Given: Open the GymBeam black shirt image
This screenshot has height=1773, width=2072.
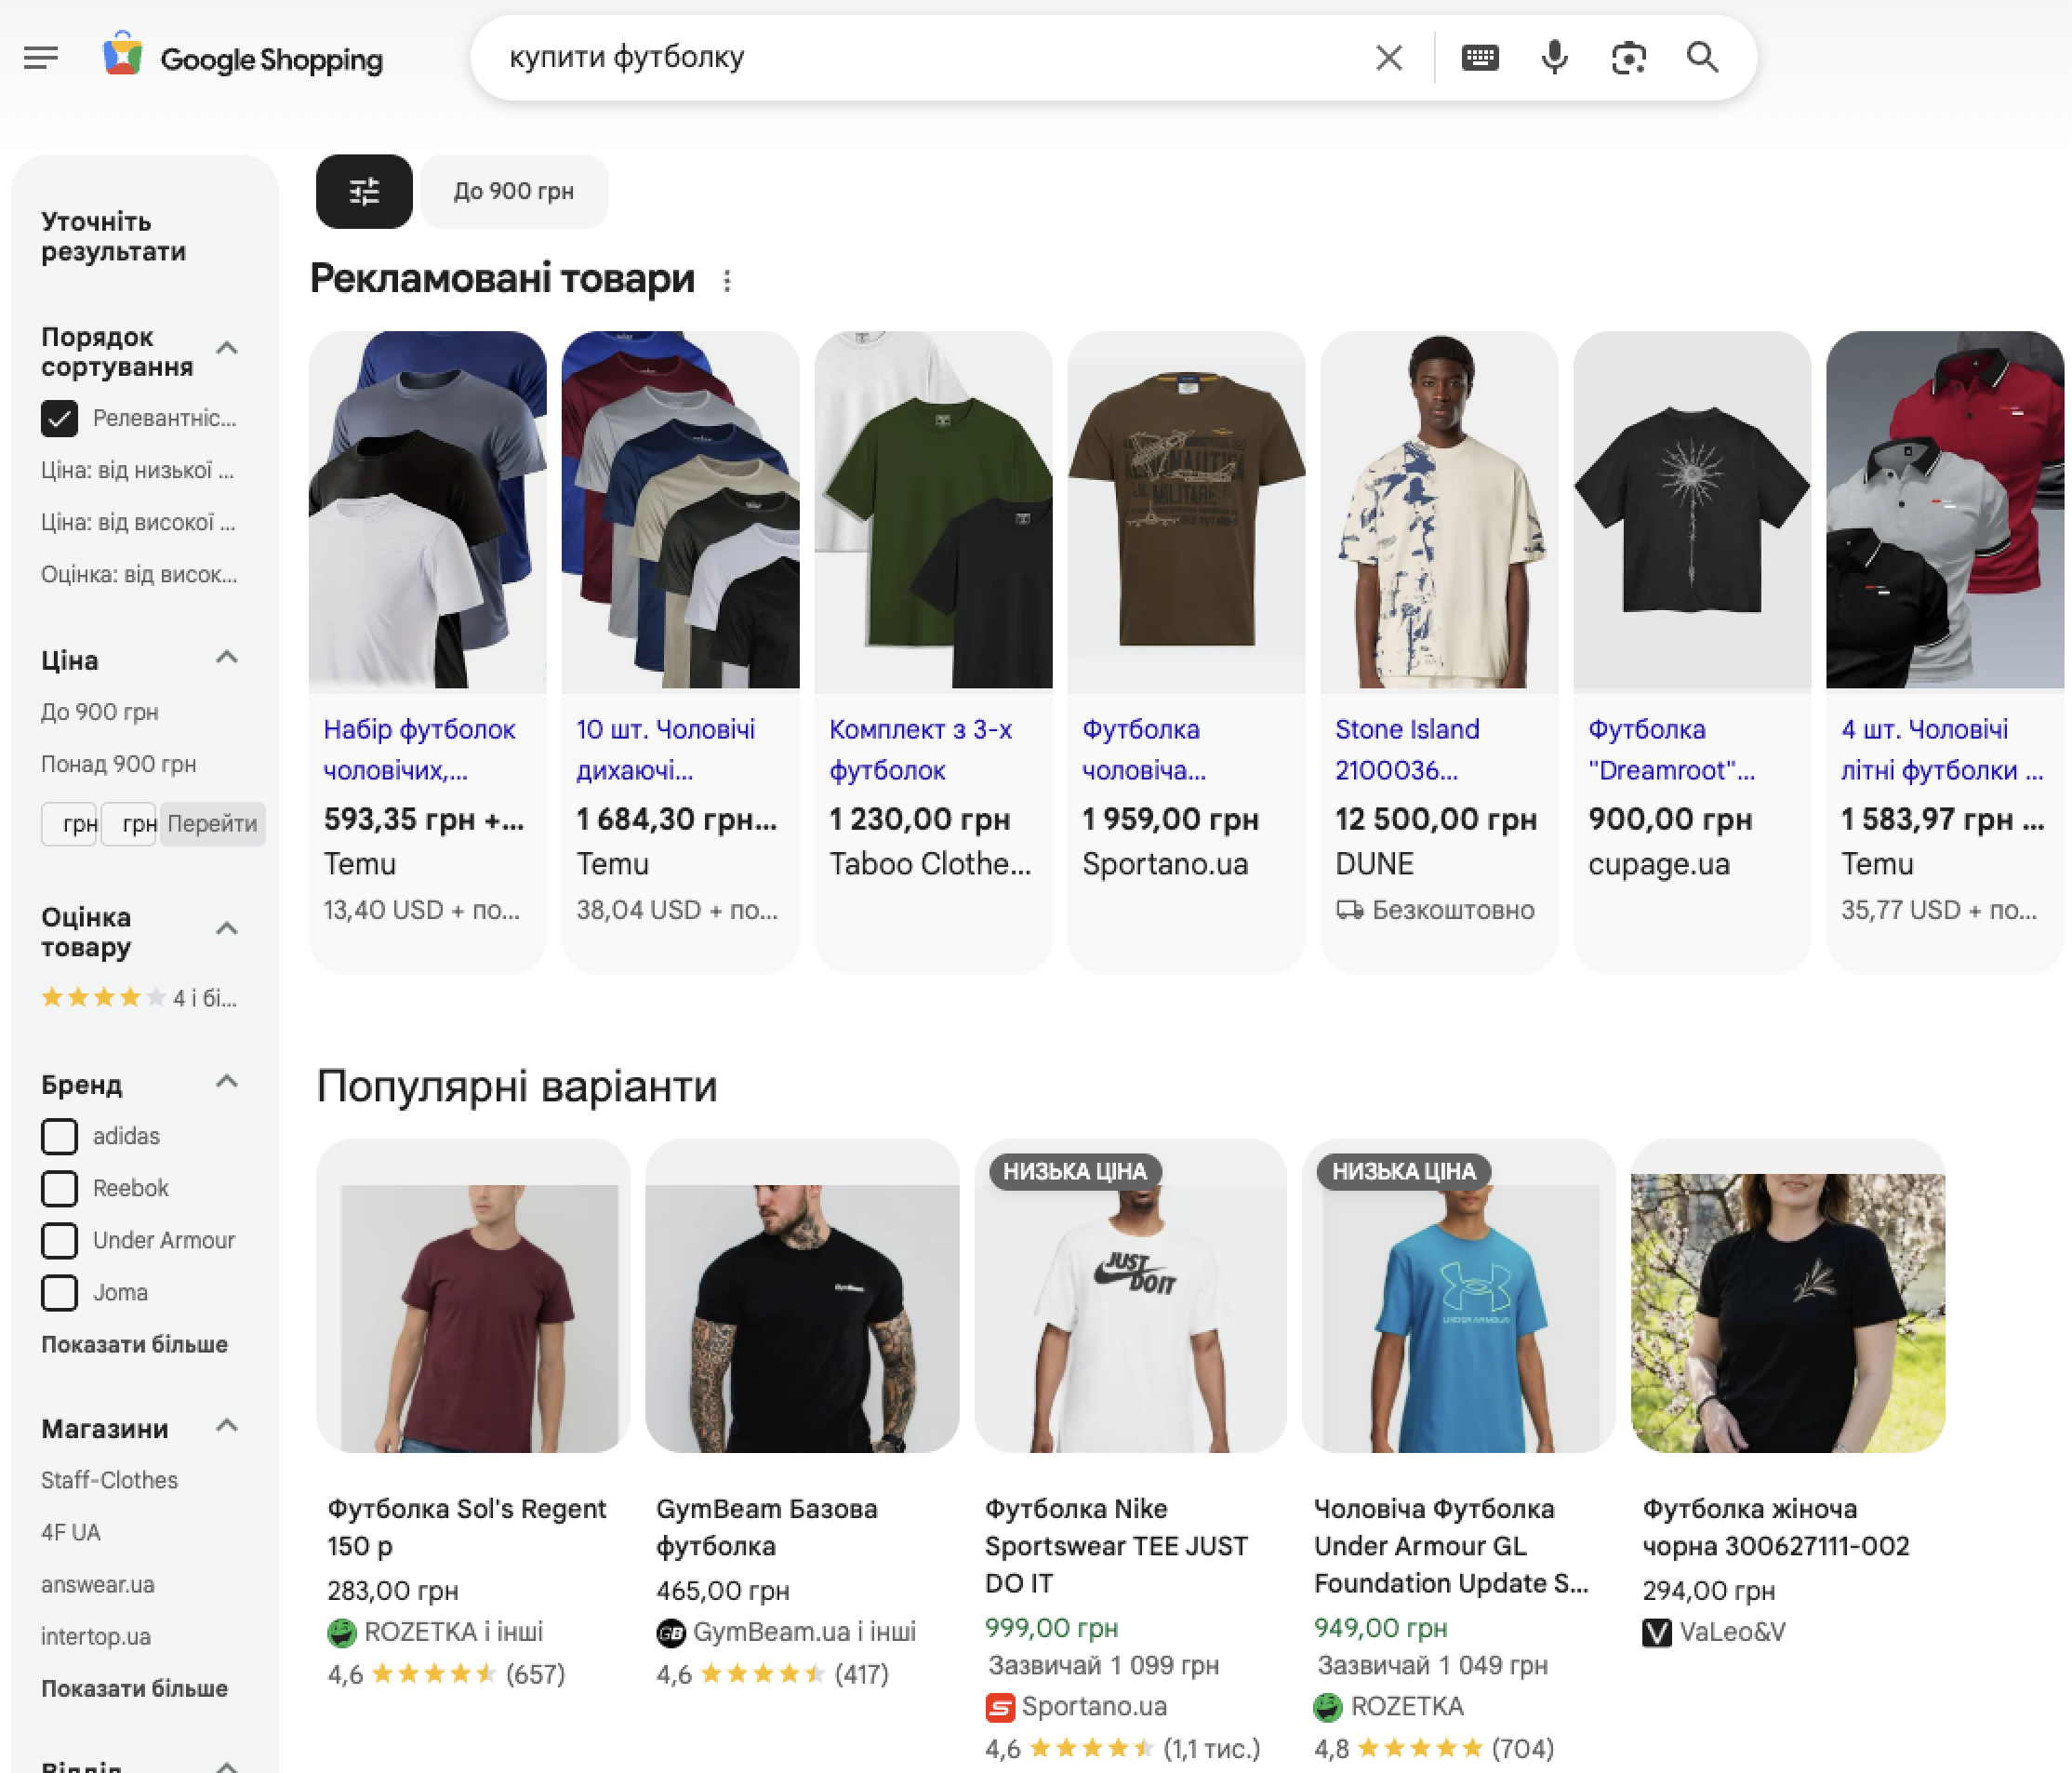Looking at the screenshot, I should pos(802,1296).
